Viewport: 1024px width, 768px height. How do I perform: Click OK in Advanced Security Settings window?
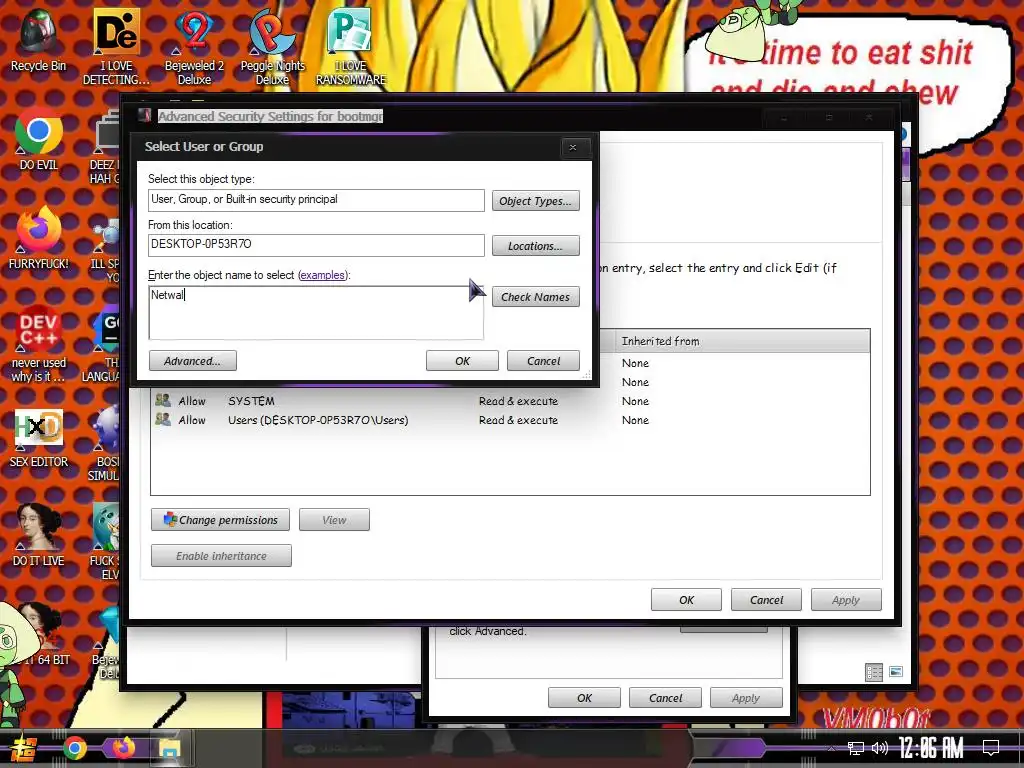point(686,600)
